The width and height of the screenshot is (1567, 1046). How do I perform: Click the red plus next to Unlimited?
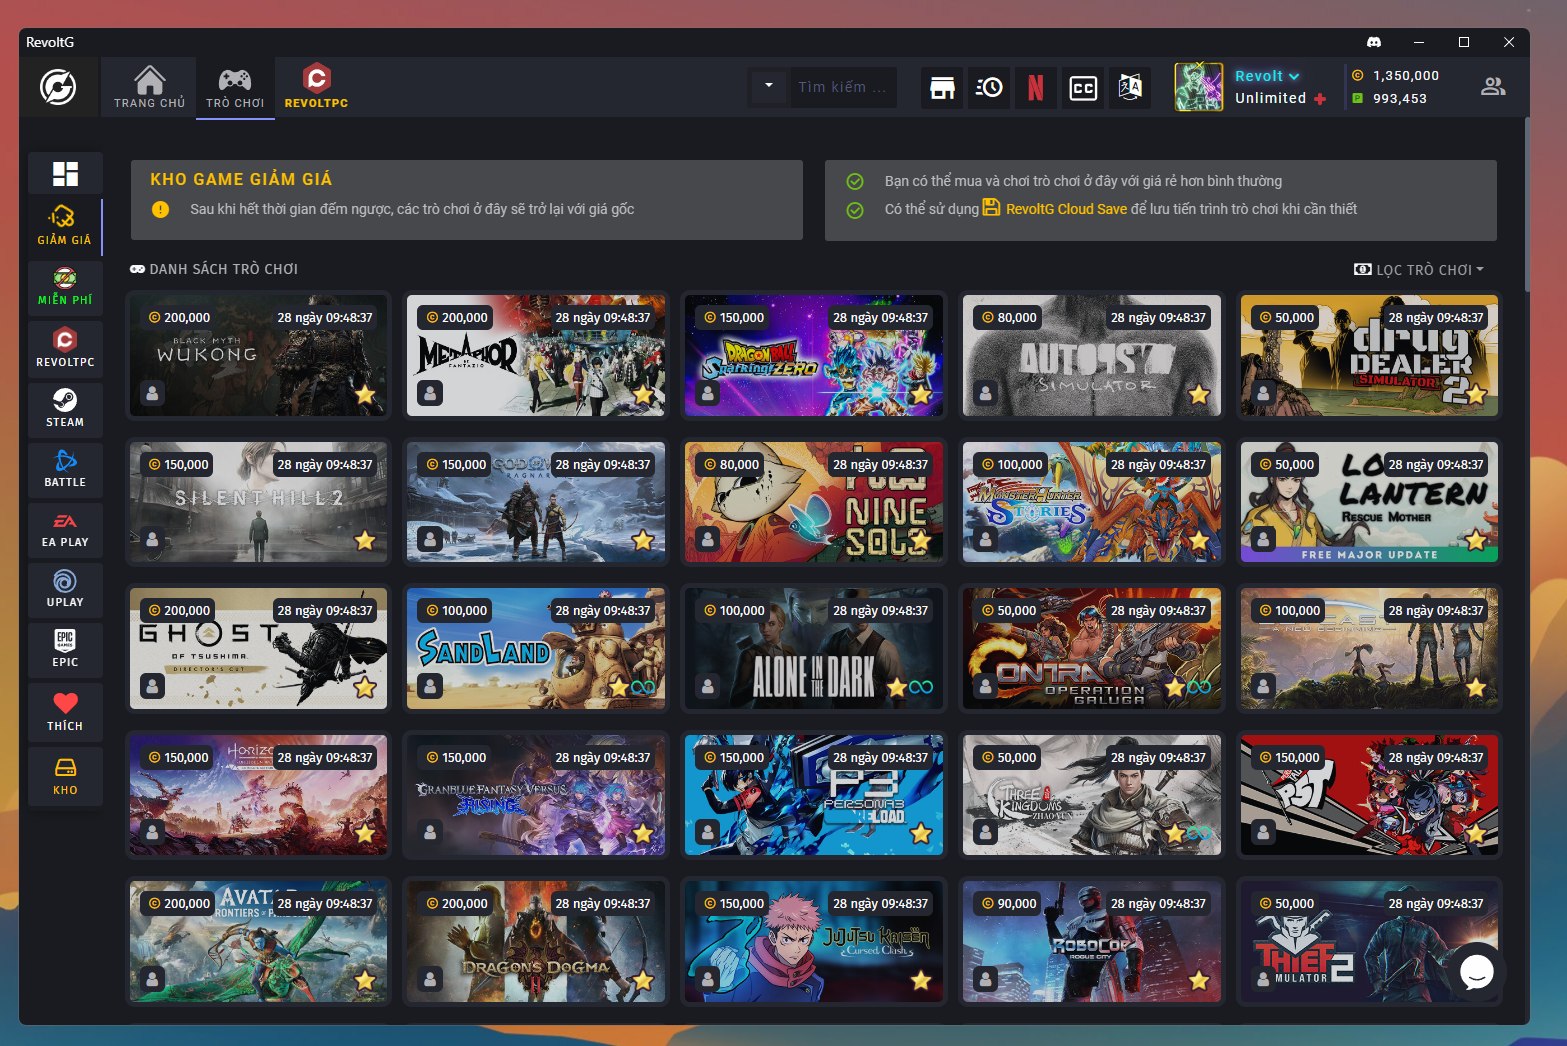click(1320, 99)
